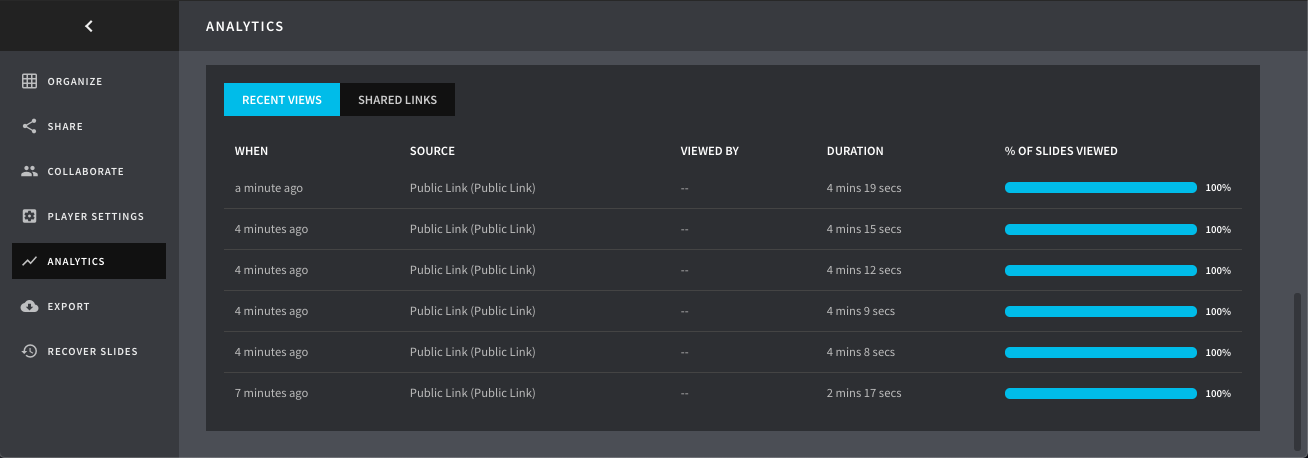1308x458 pixels.
Task: Click the DURATION column header
Action: click(855, 151)
